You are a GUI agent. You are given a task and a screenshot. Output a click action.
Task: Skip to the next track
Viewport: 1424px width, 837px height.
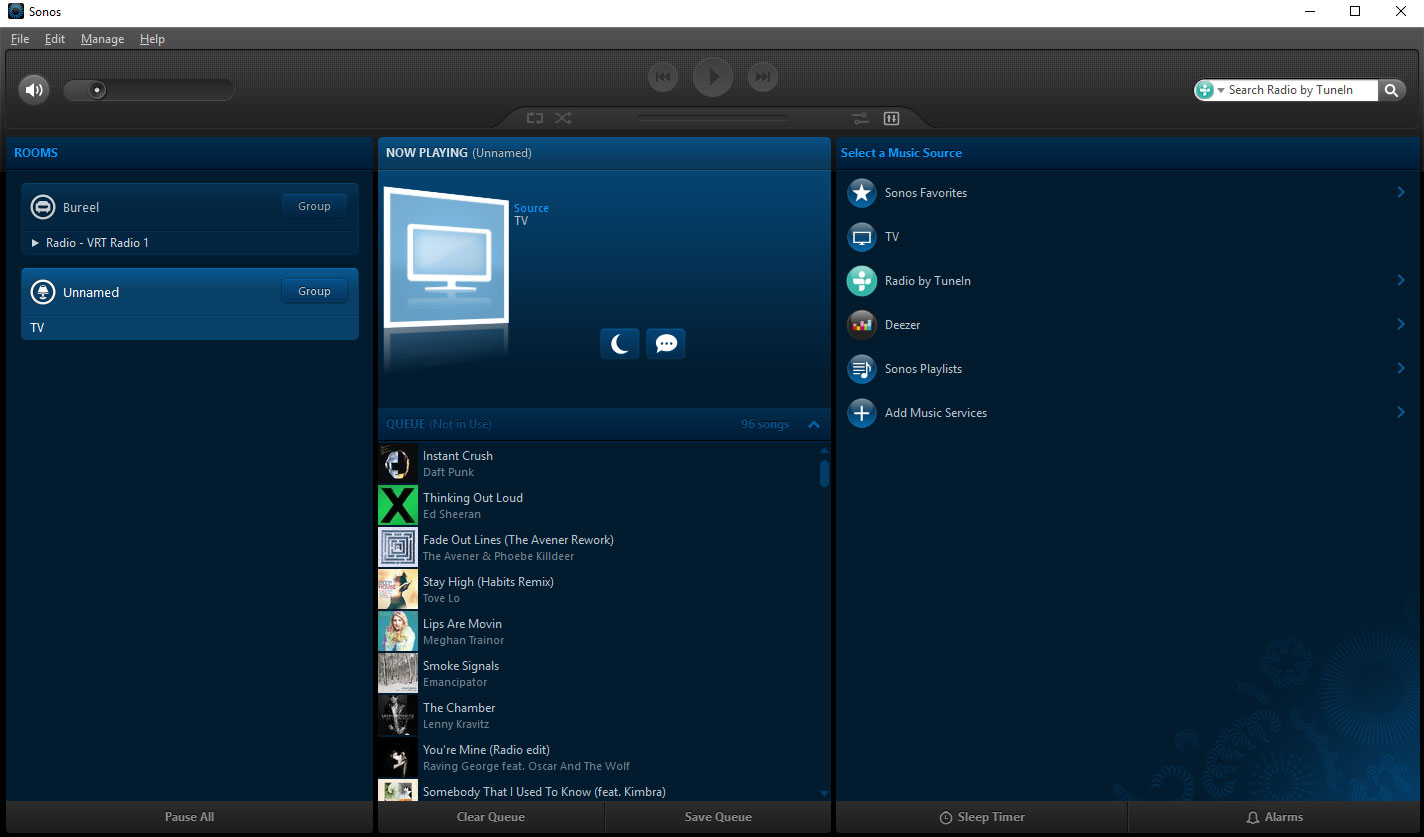point(763,77)
